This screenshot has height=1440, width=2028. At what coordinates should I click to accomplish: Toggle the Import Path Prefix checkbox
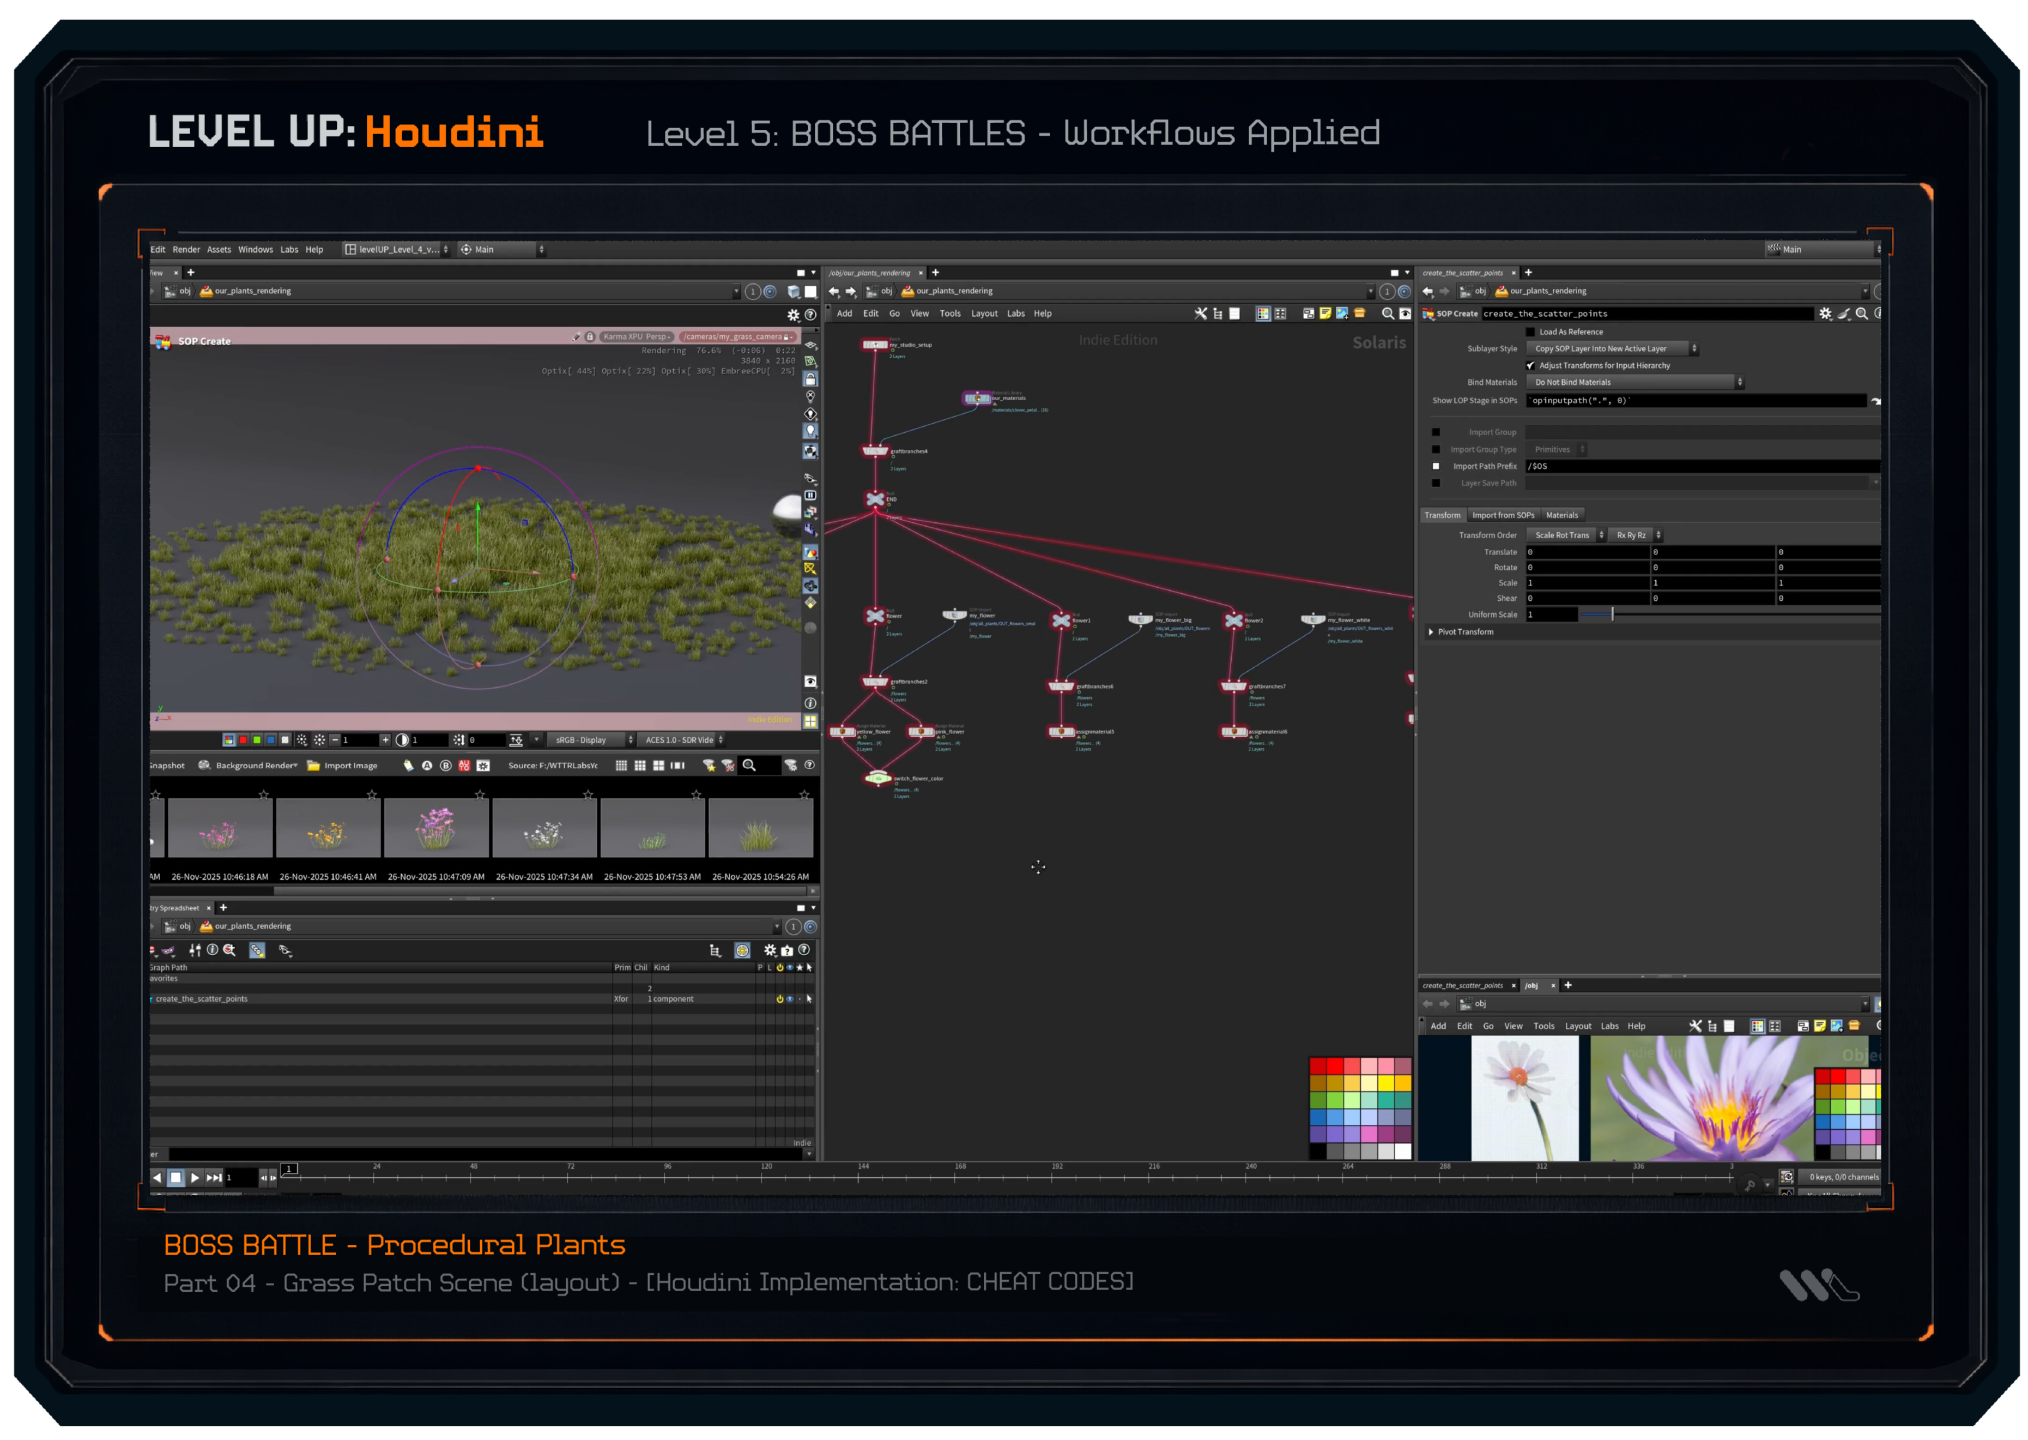(1437, 466)
